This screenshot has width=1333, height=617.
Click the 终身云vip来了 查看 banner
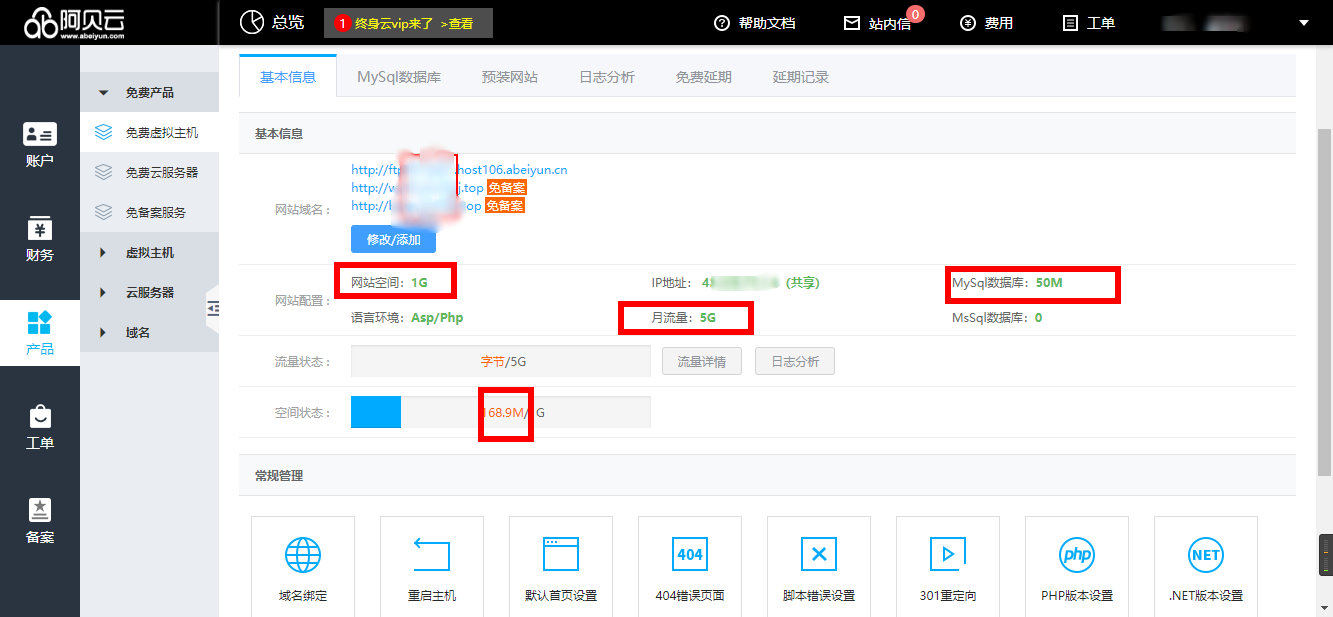coord(408,23)
